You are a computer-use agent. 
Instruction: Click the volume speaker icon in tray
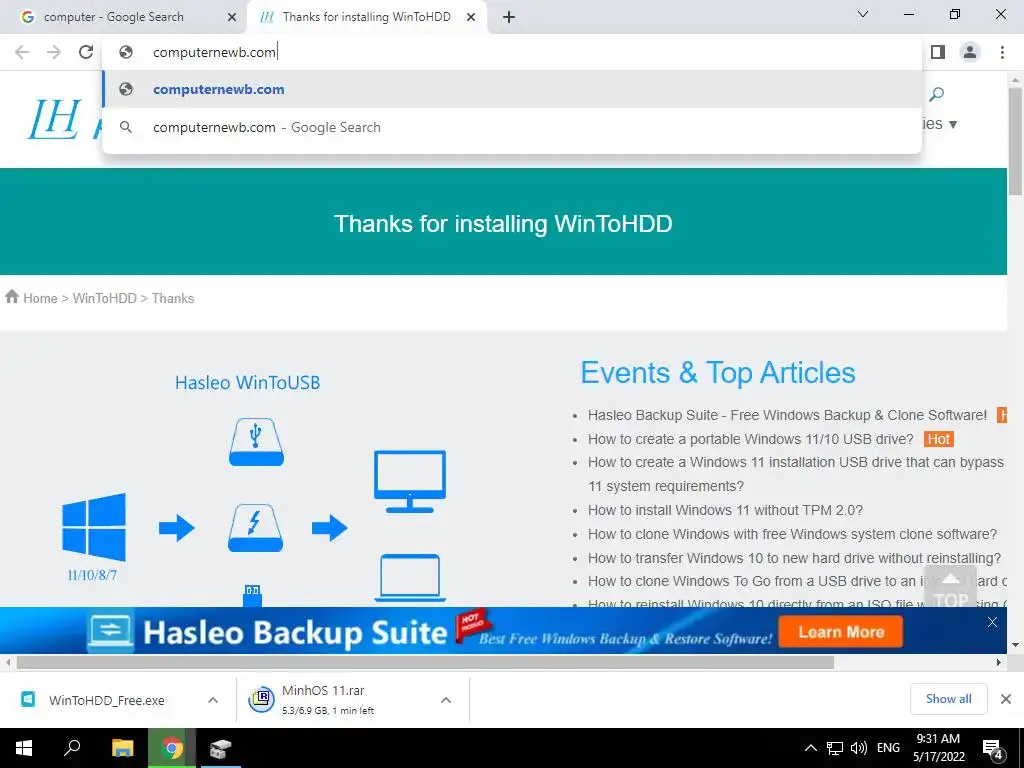coord(859,748)
